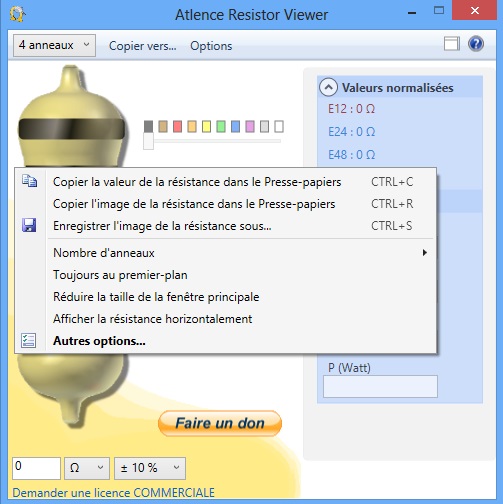Toggle Toujours au premier-plan option
This screenshot has height=504, width=503.
point(120,275)
